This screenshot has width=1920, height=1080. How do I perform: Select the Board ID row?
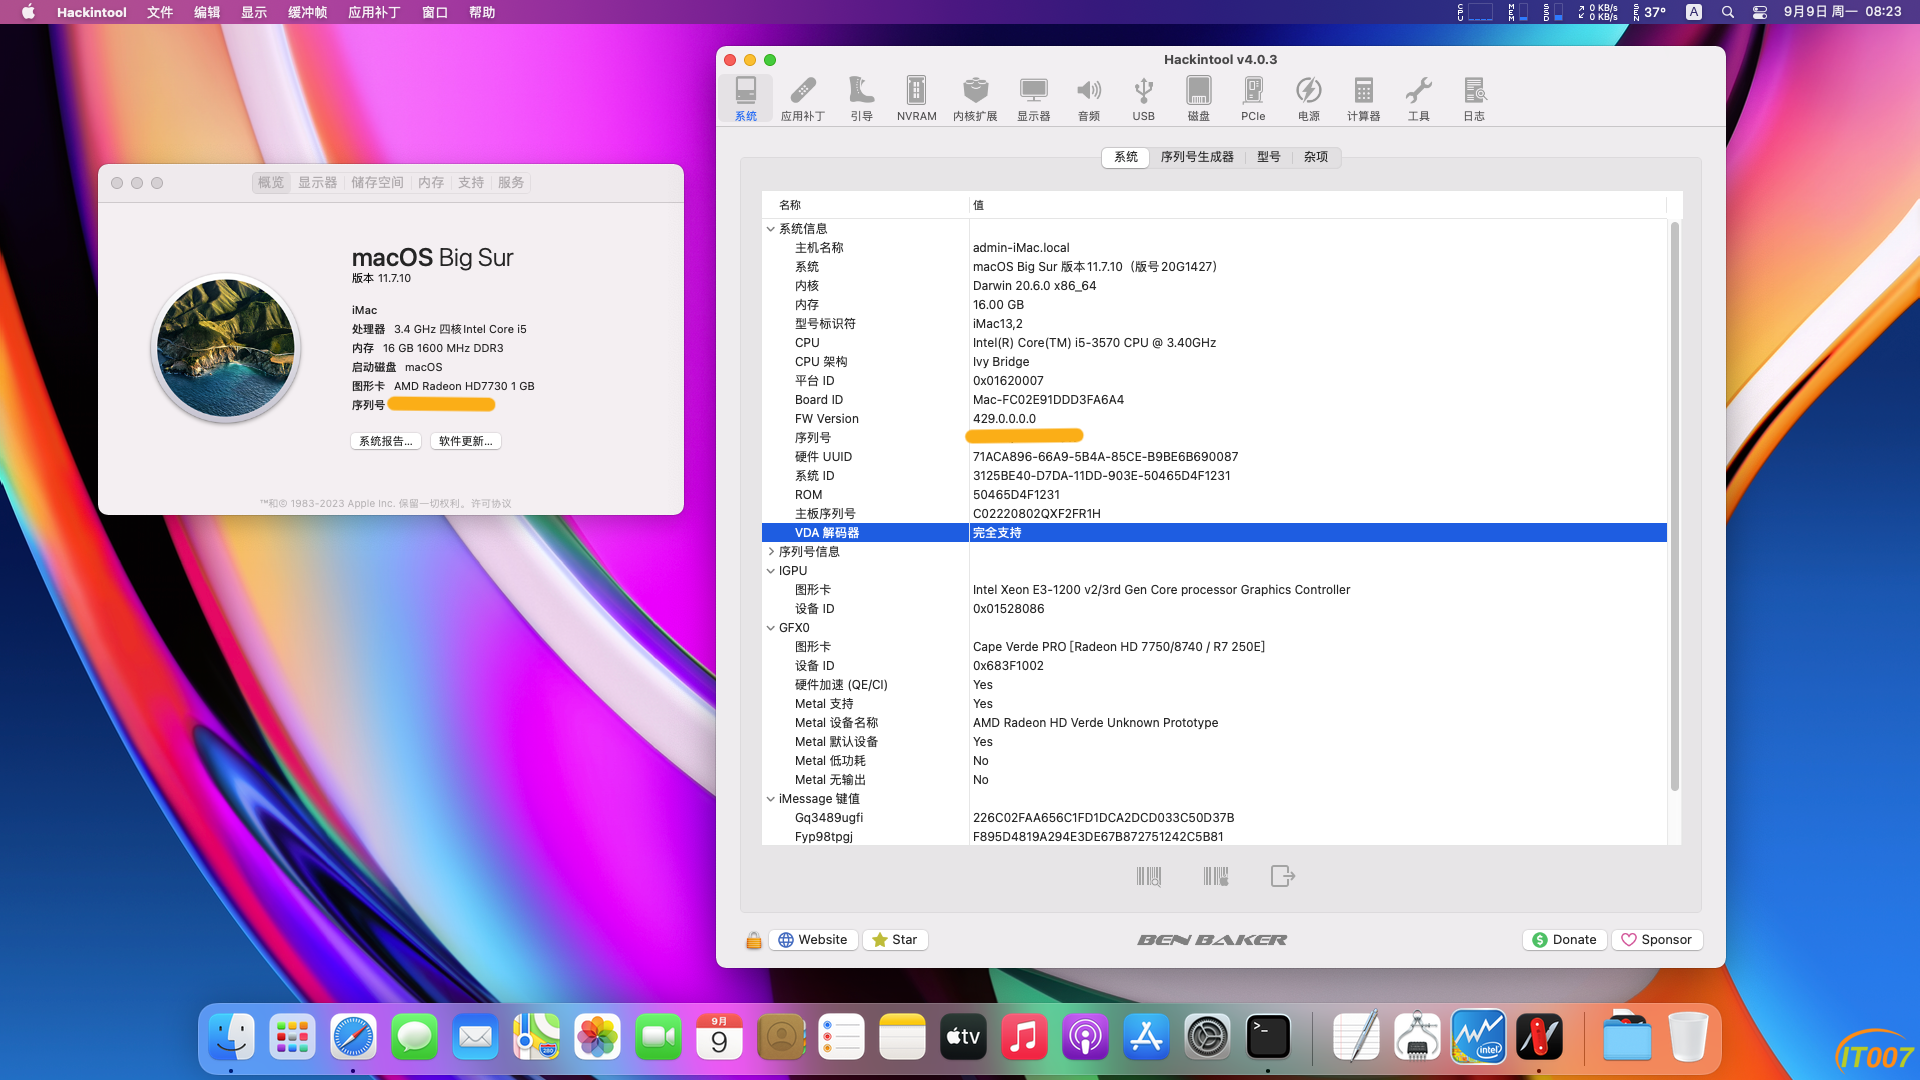point(1214,400)
